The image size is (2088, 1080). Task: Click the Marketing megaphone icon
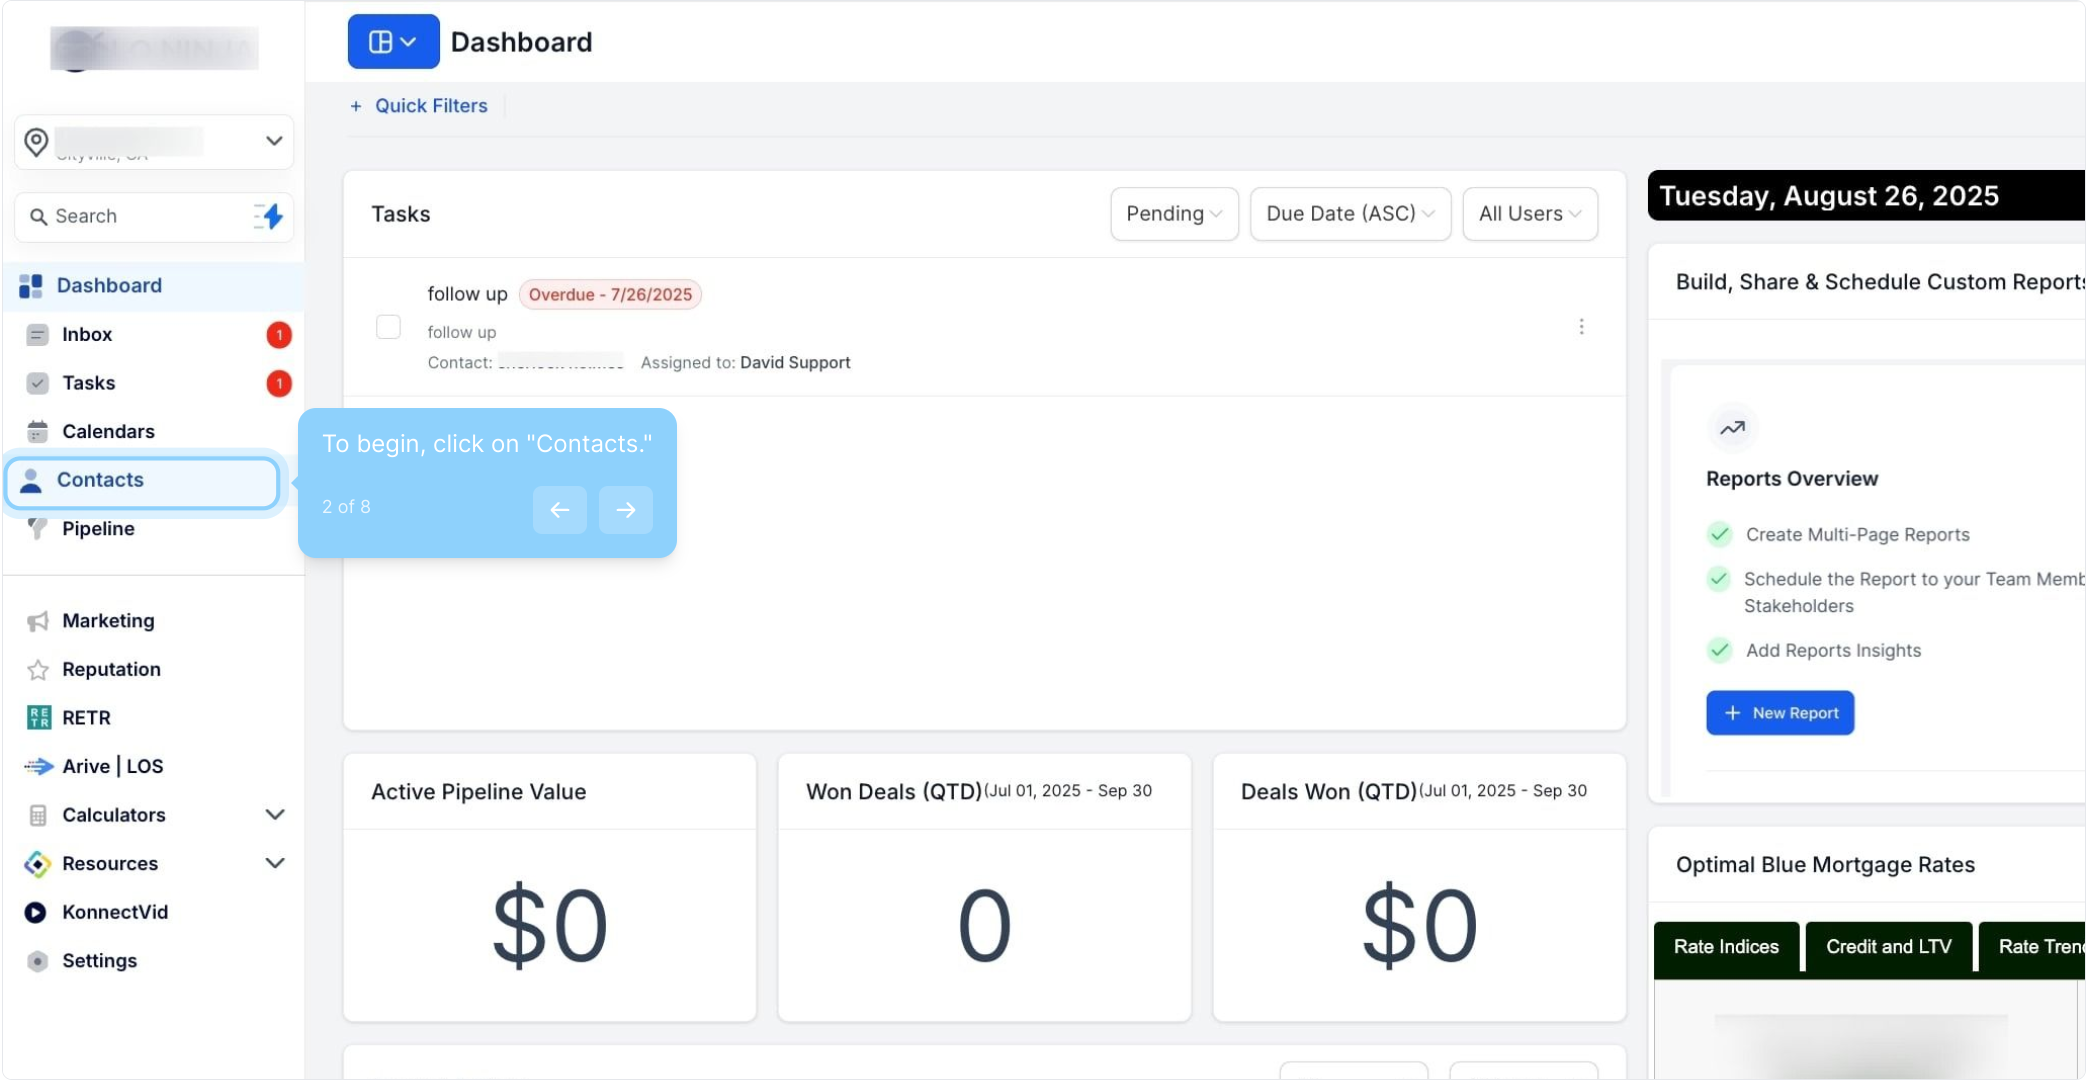[38, 621]
